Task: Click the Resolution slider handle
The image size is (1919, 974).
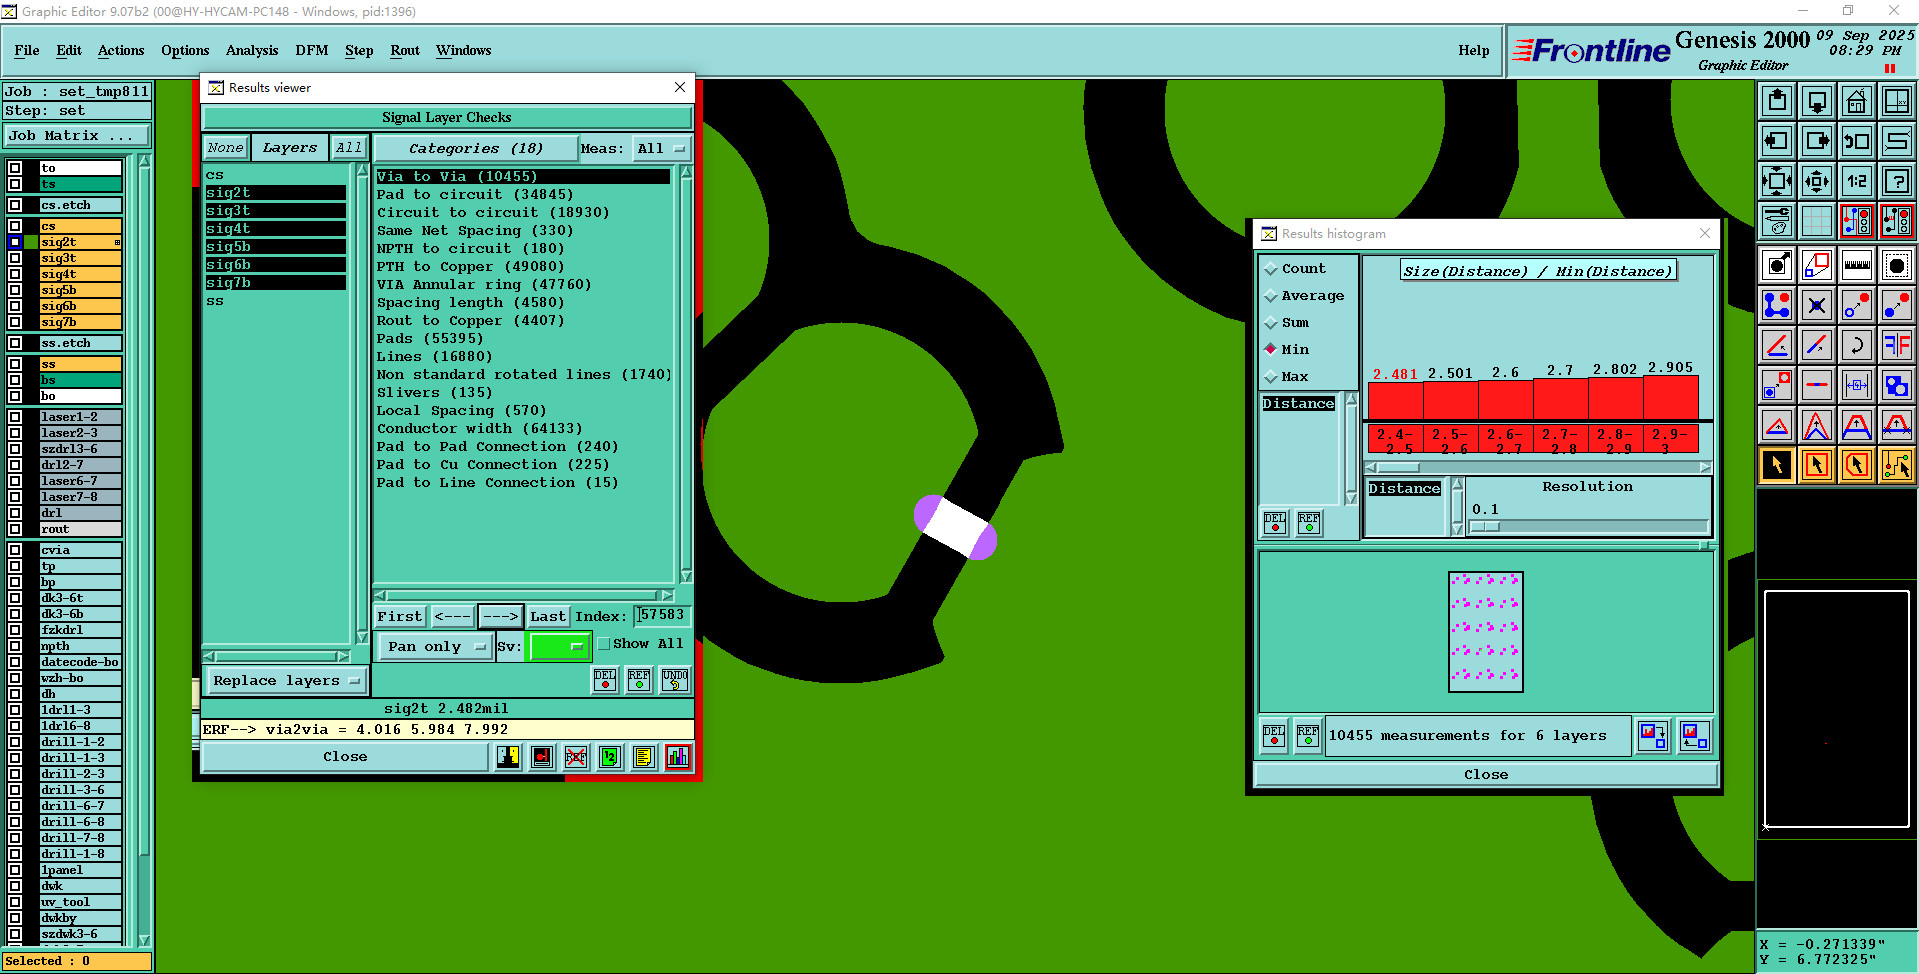Action: (x=1486, y=526)
